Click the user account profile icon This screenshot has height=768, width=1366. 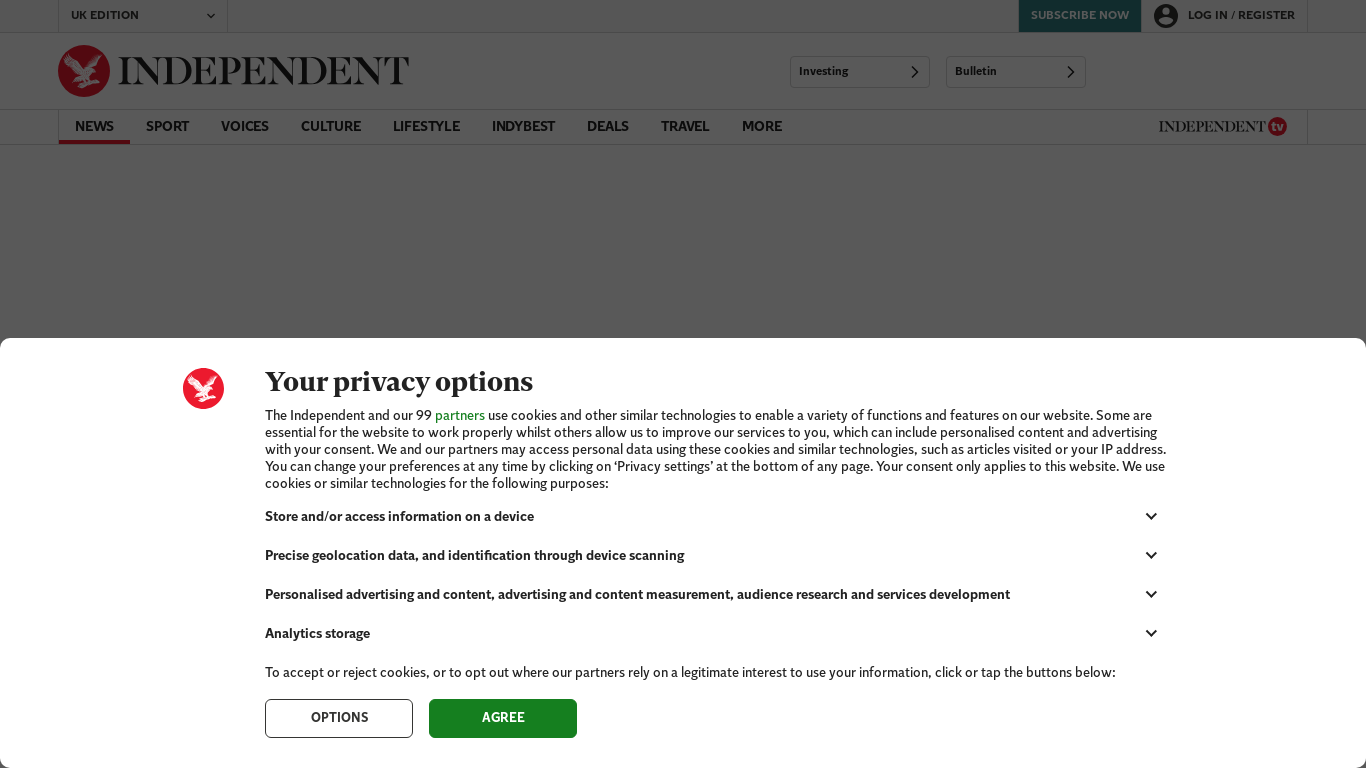click(1165, 16)
